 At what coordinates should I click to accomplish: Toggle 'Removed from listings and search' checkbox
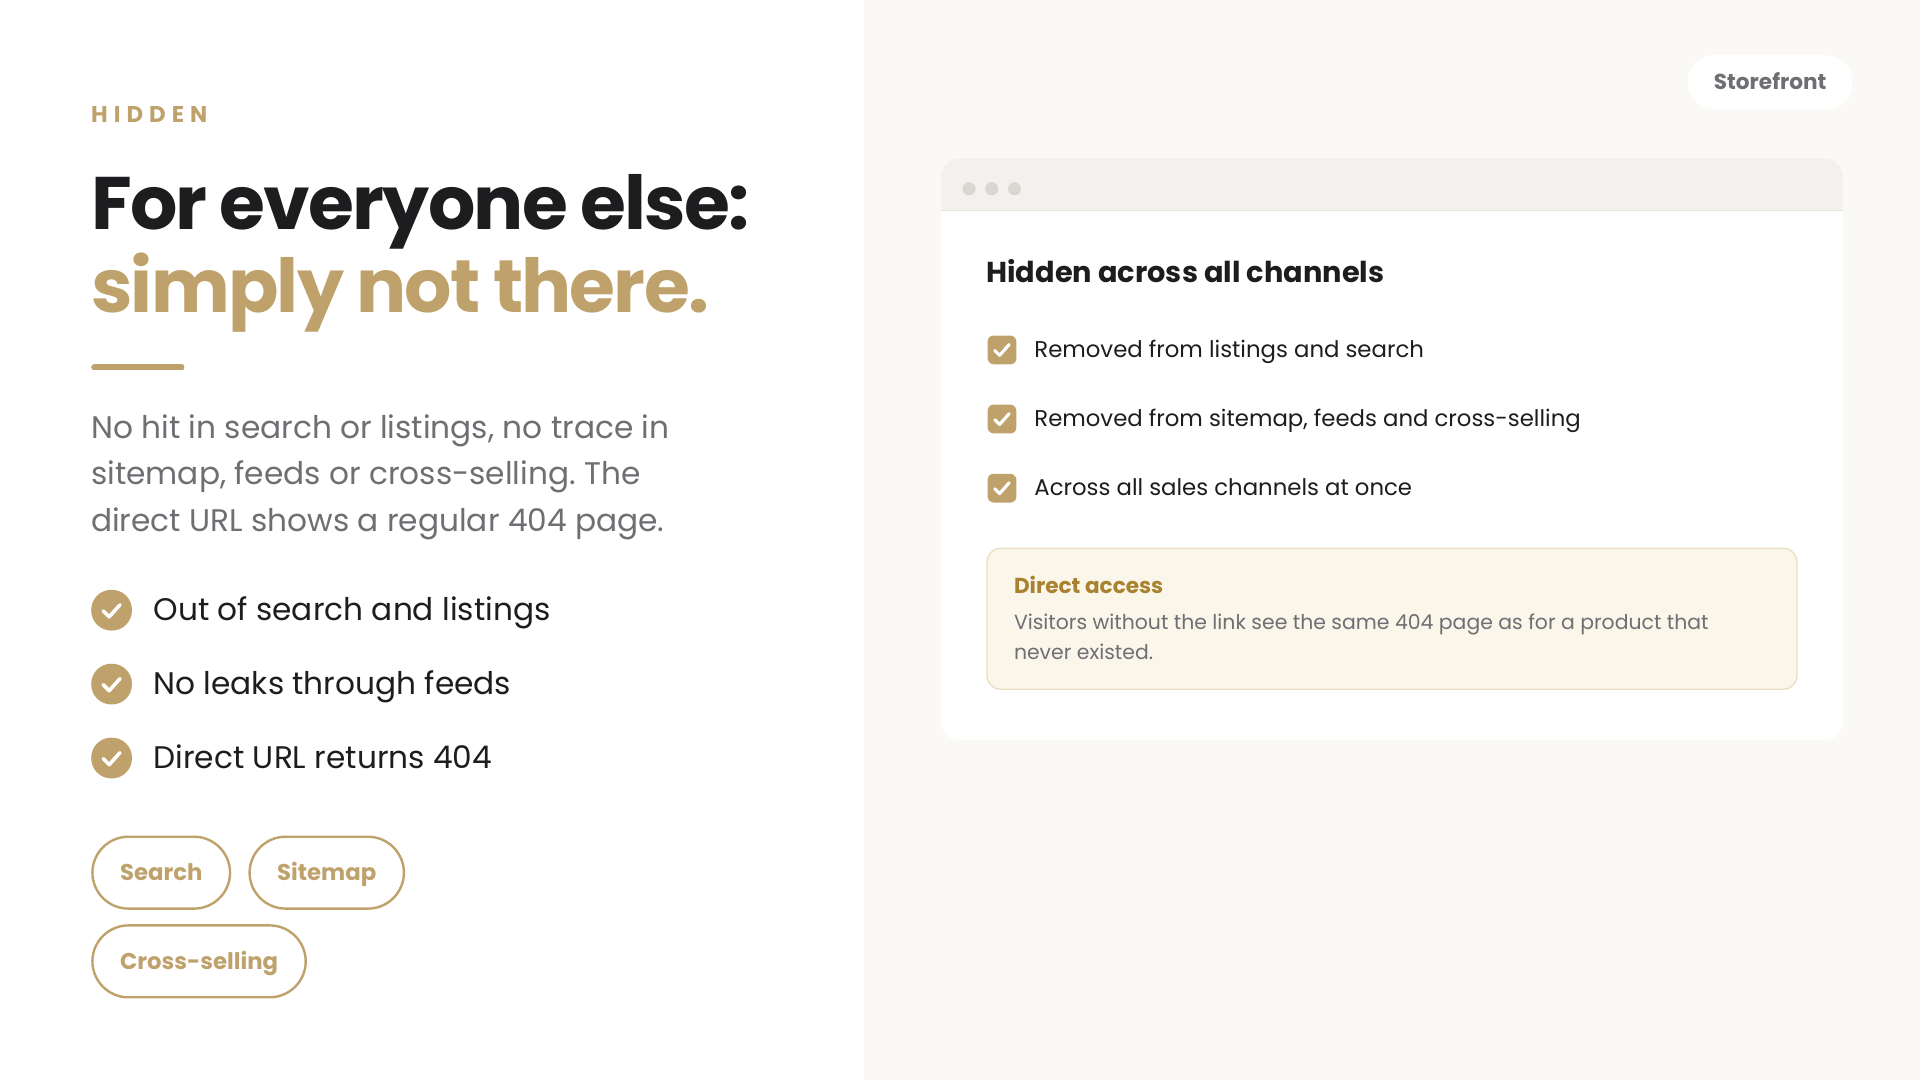[x=1002, y=350]
